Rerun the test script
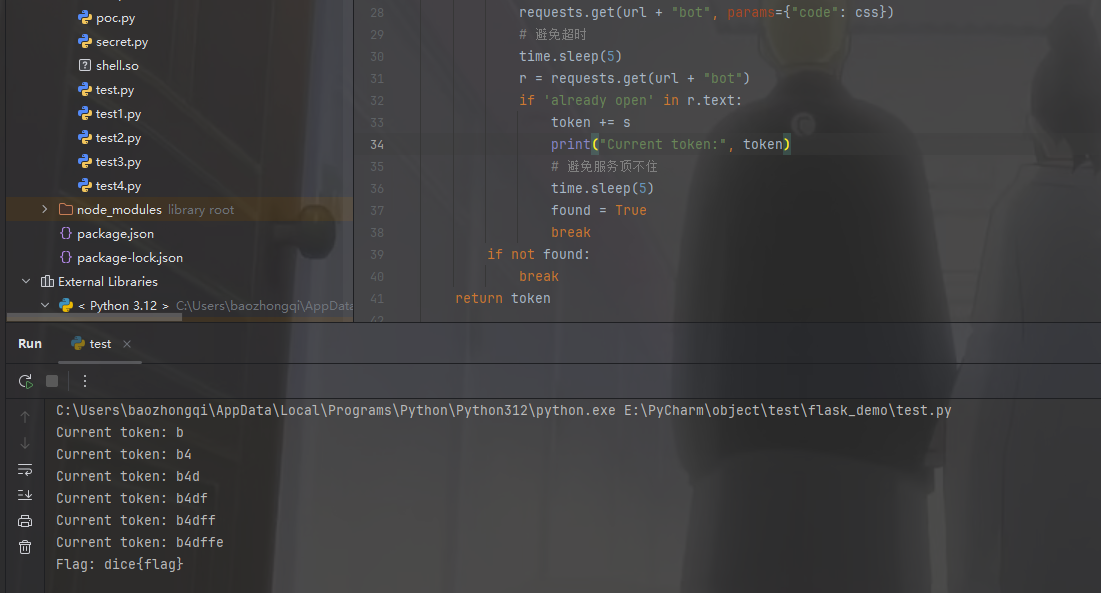This screenshot has height=593, width=1101. [25, 381]
